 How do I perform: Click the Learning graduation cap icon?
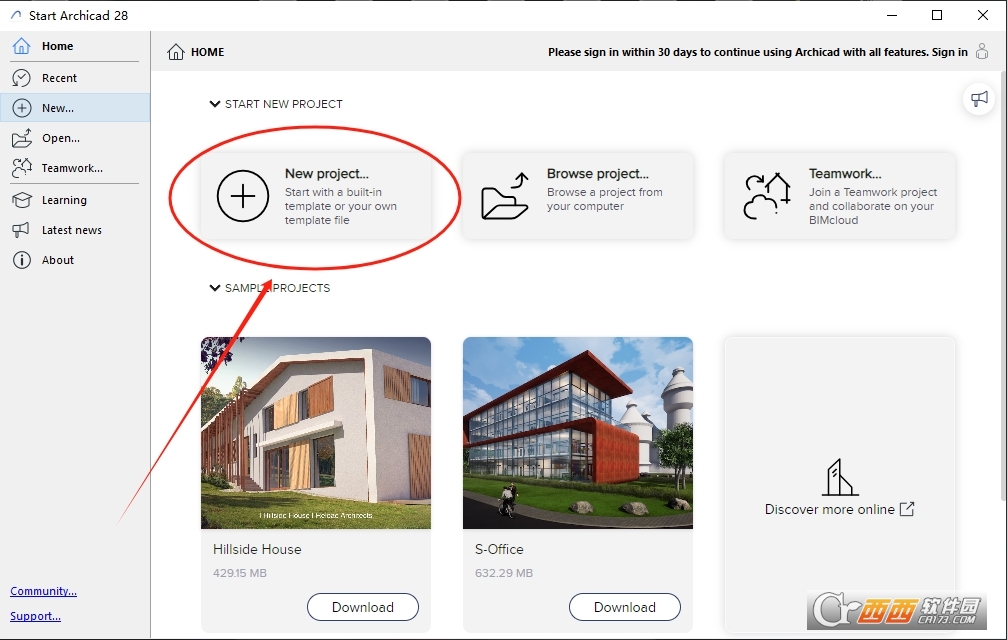(x=22, y=200)
